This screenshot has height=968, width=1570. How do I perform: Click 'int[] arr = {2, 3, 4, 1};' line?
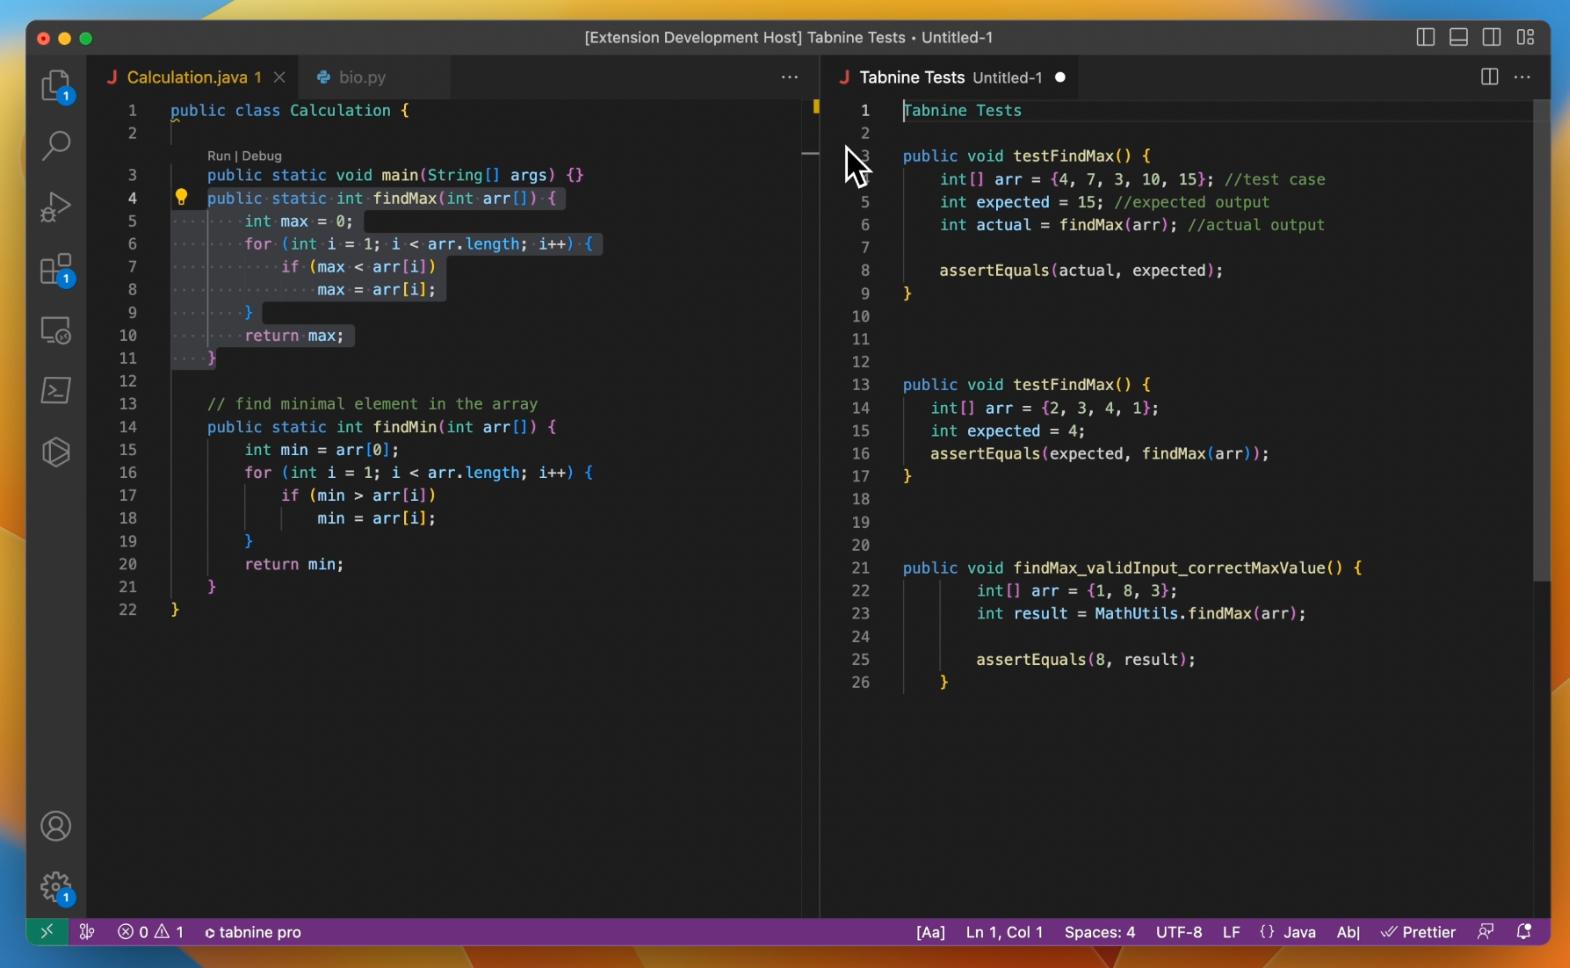(1045, 408)
